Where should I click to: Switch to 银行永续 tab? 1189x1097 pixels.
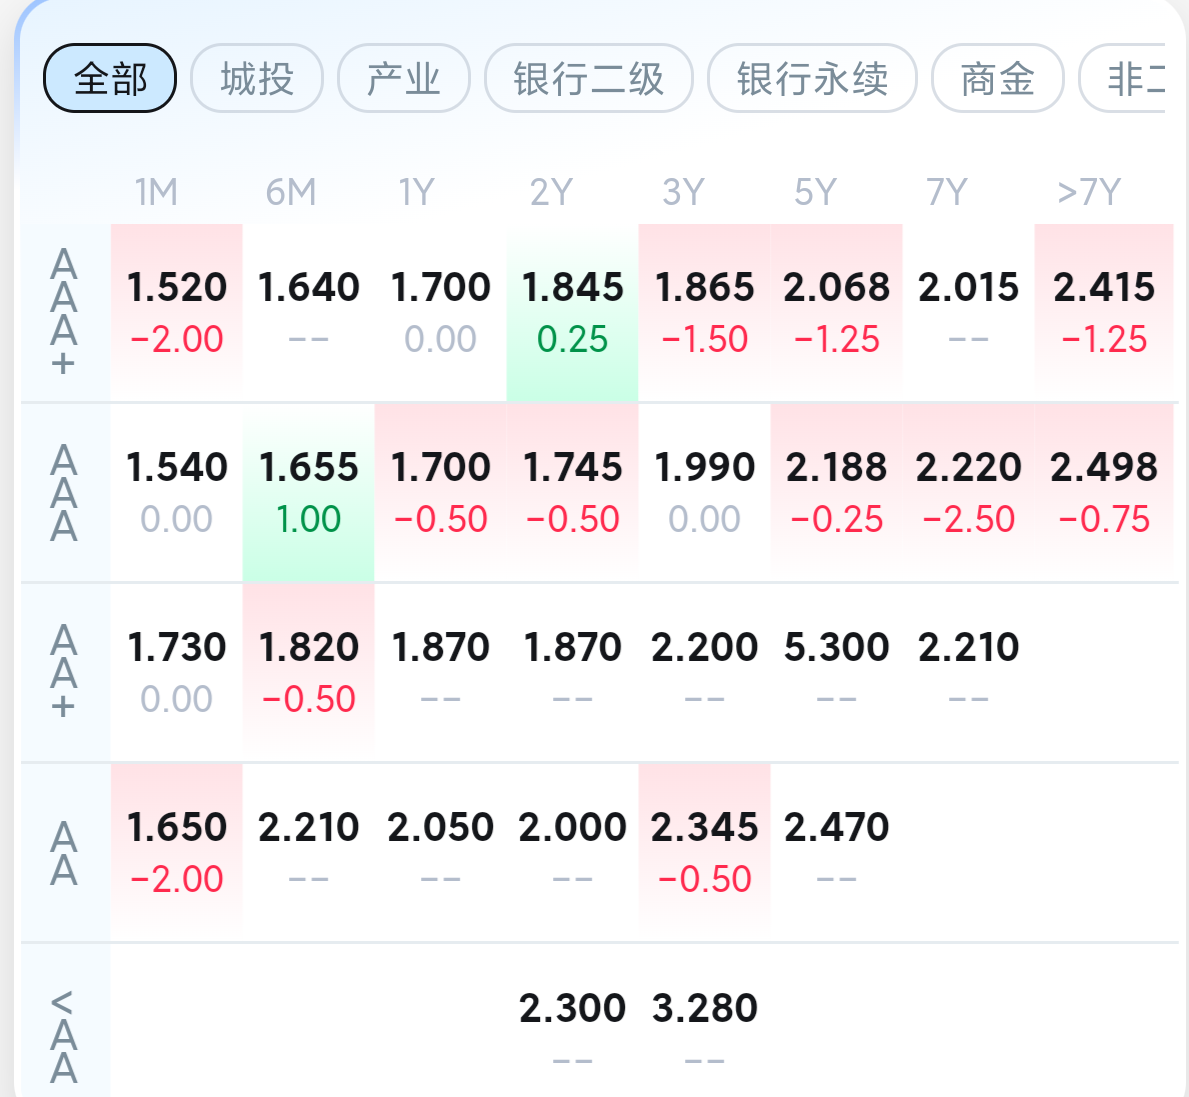[x=812, y=79]
